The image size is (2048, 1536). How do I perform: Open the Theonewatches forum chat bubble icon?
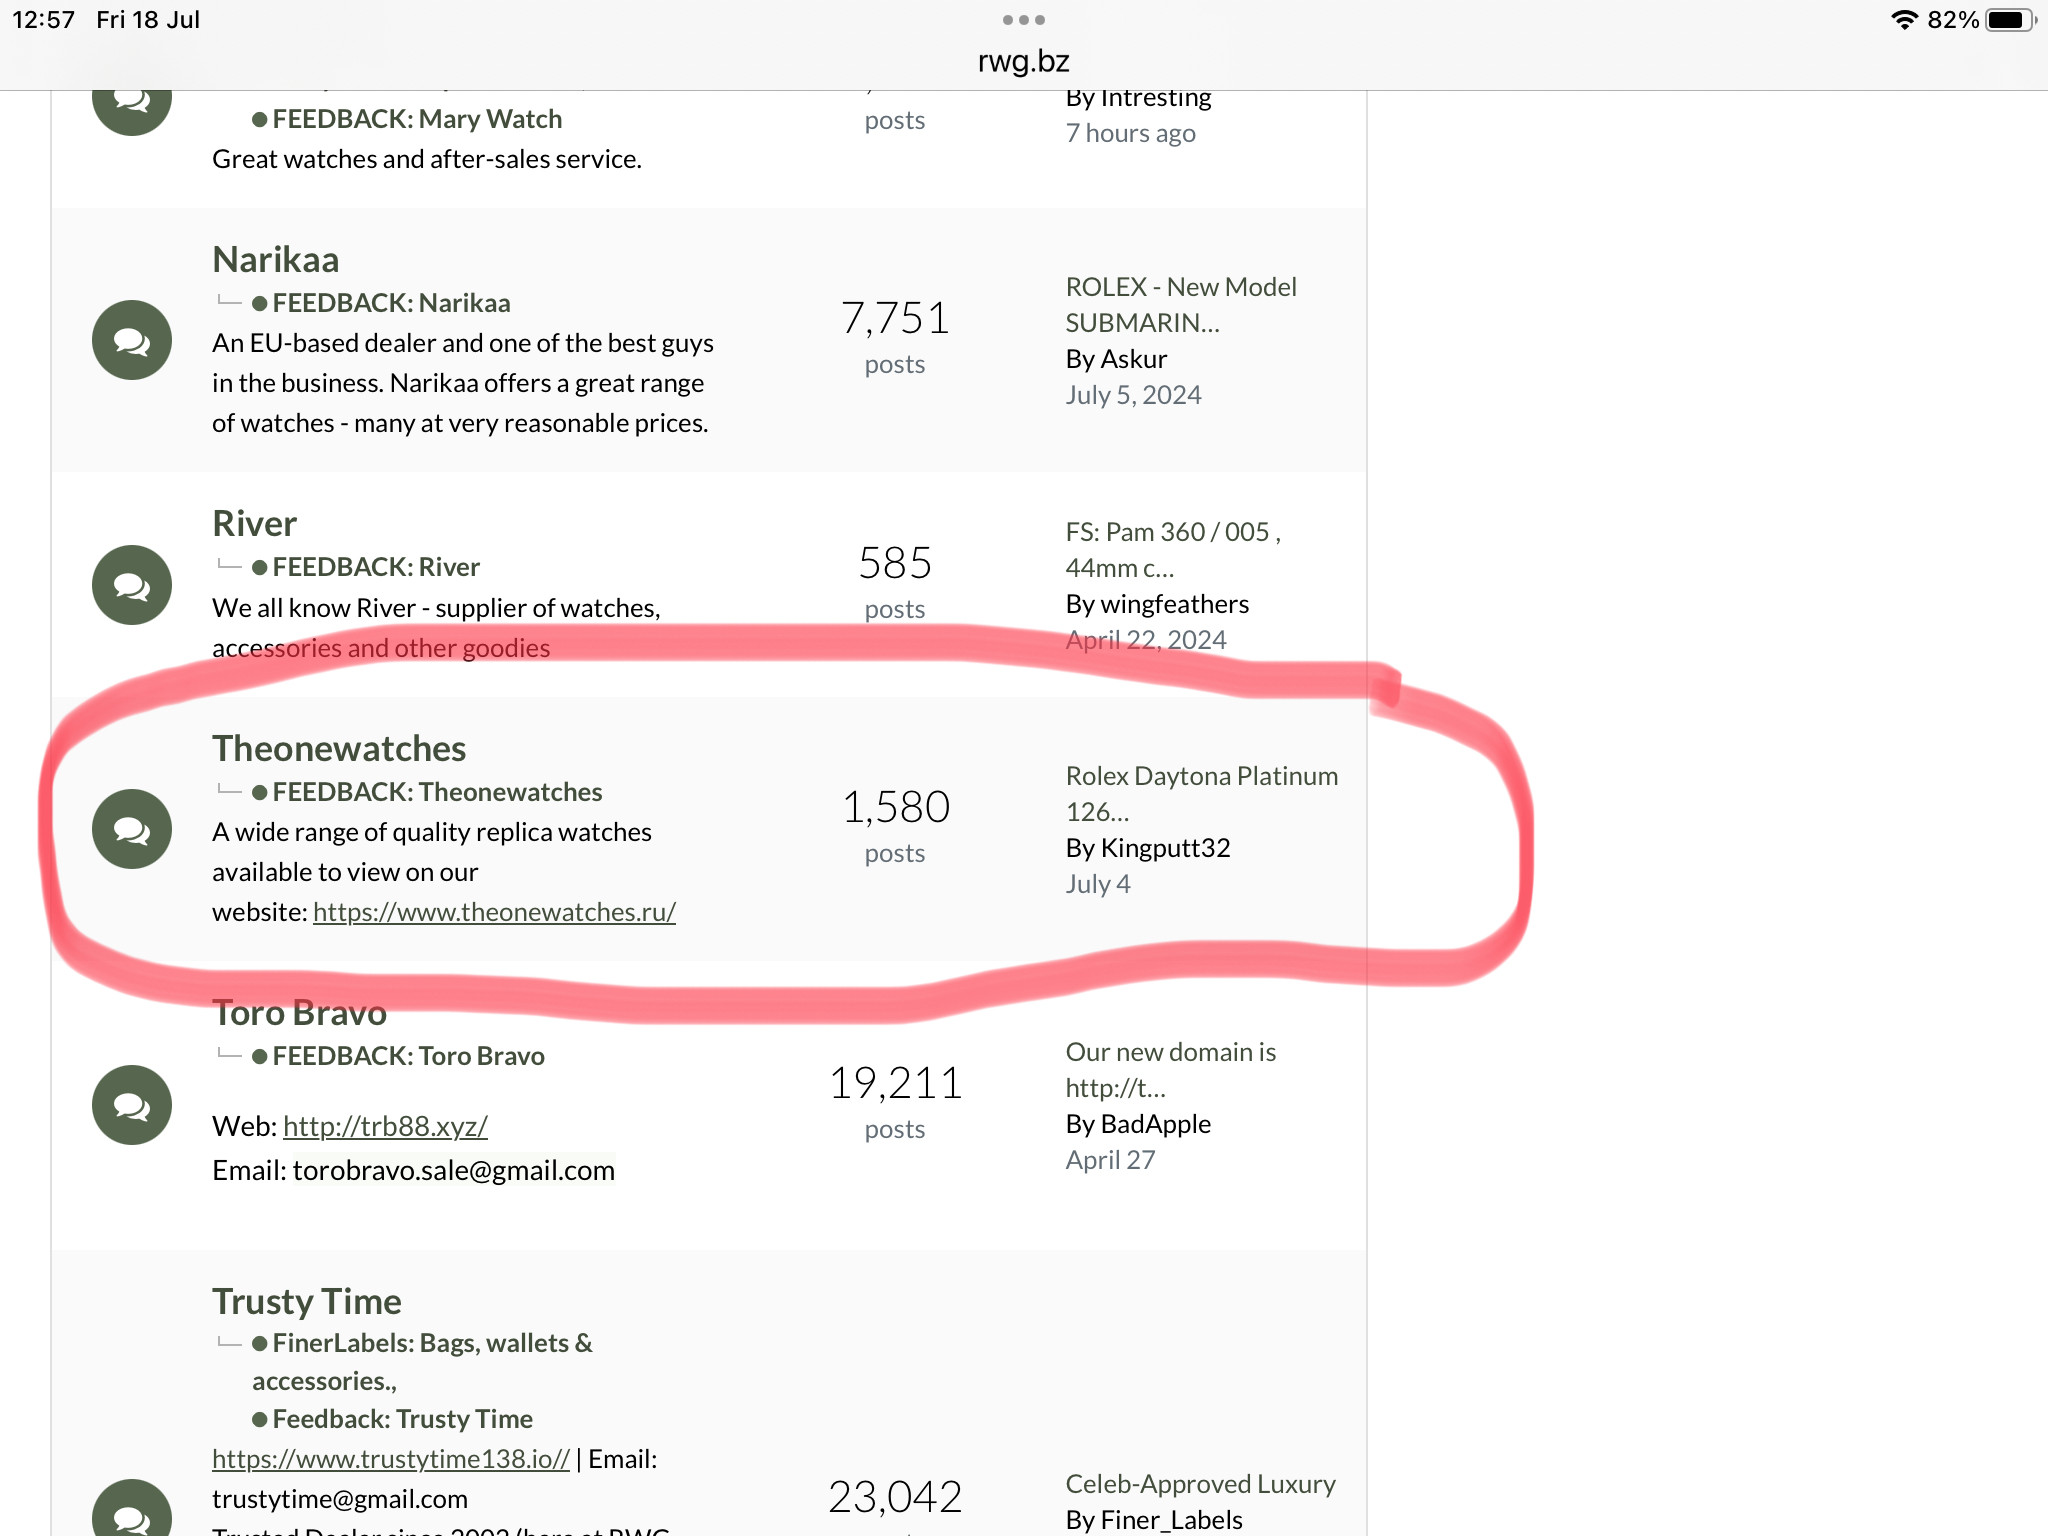tap(132, 829)
